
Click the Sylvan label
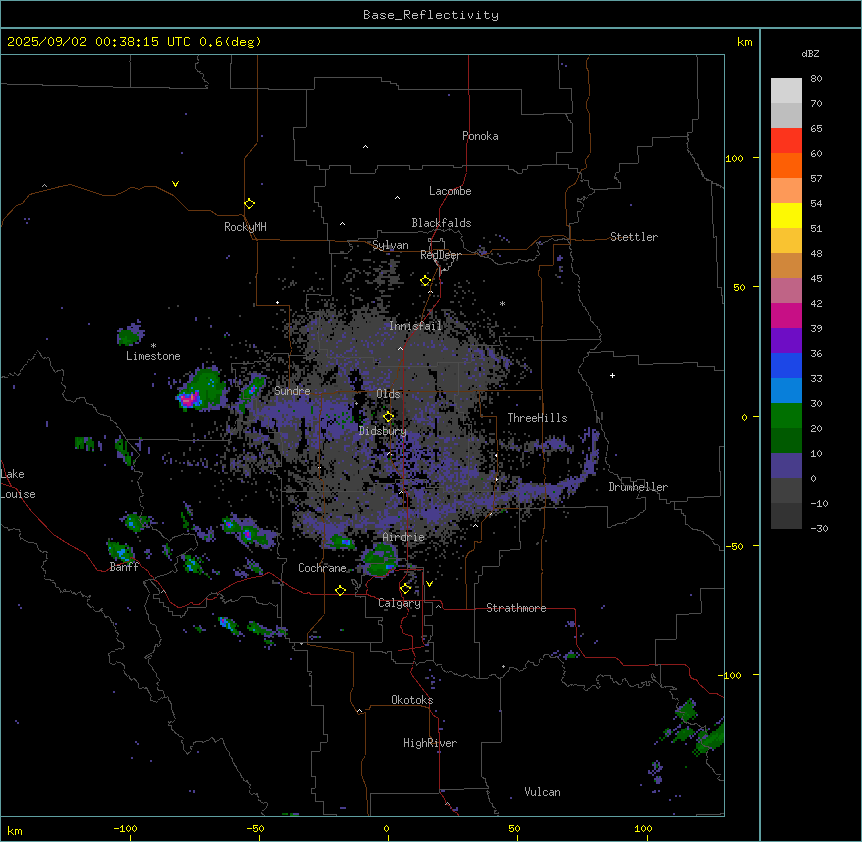390,245
